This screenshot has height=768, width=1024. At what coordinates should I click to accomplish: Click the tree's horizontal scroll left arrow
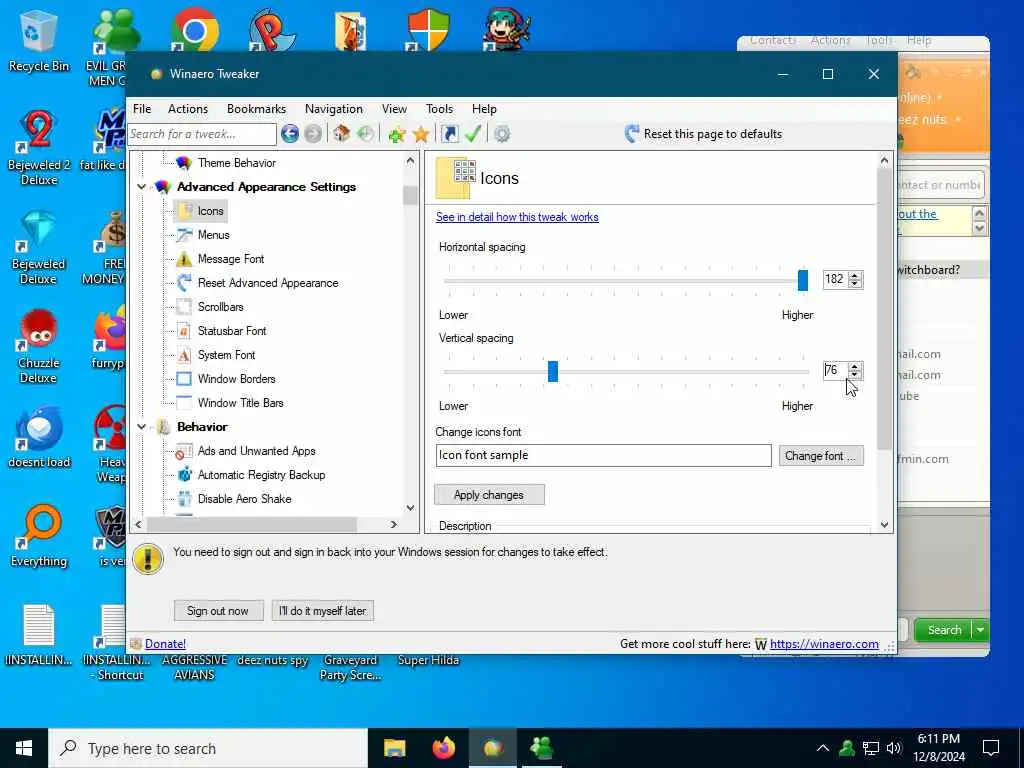click(138, 524)
